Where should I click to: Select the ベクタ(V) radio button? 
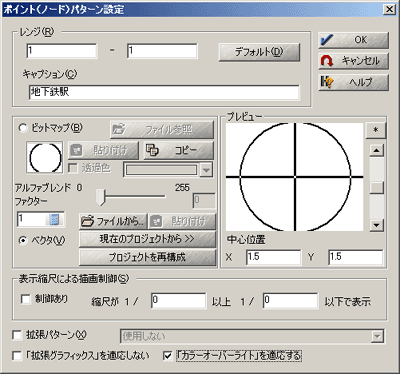click(23, 240)
